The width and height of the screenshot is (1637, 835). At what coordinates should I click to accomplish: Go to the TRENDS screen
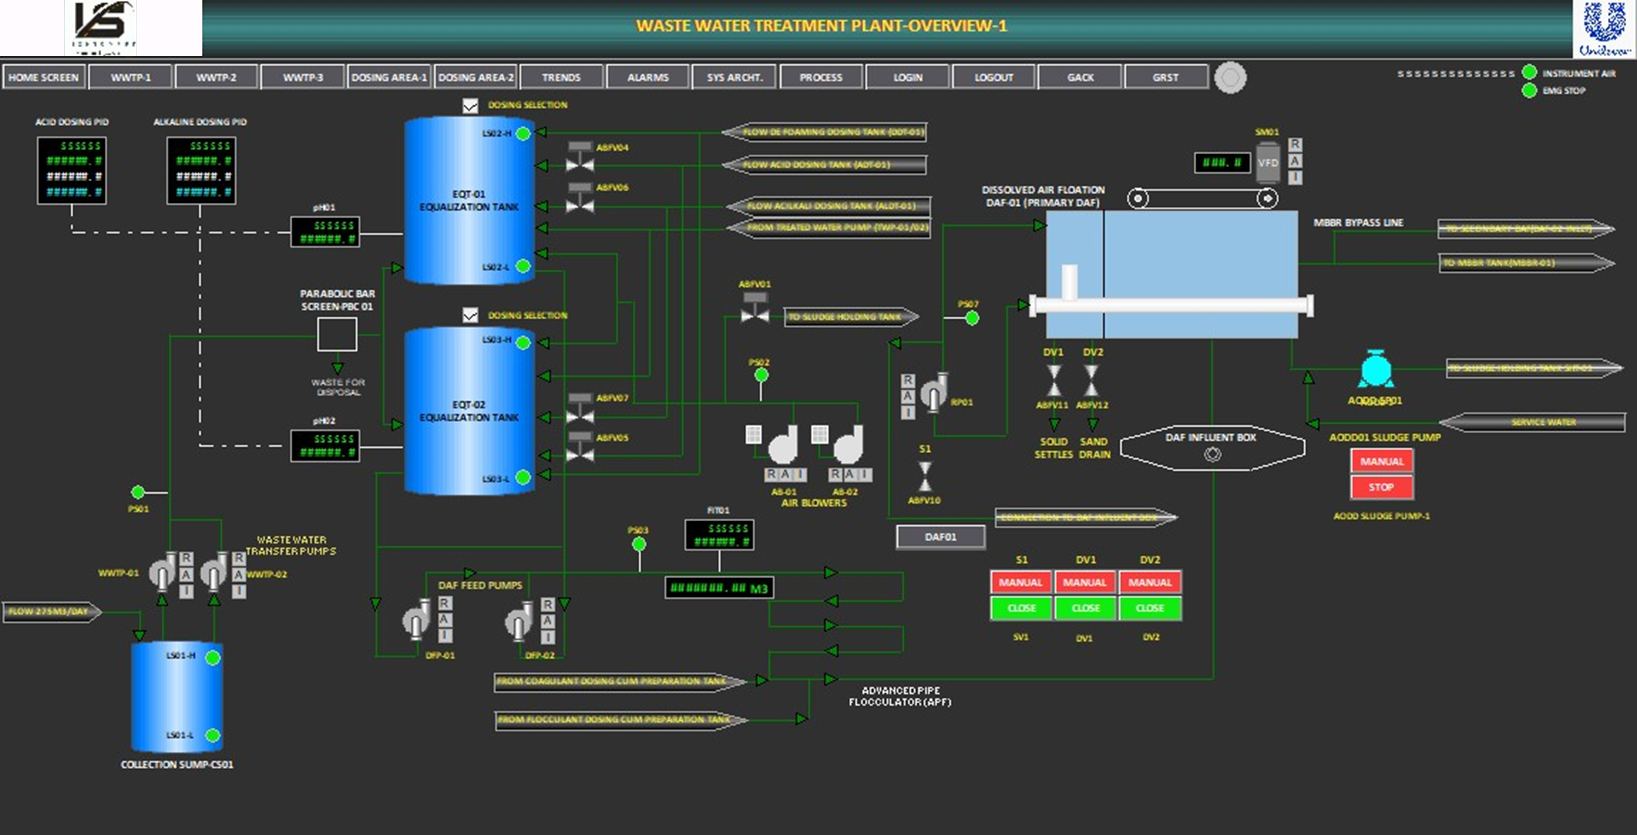(x=561, y=77)
